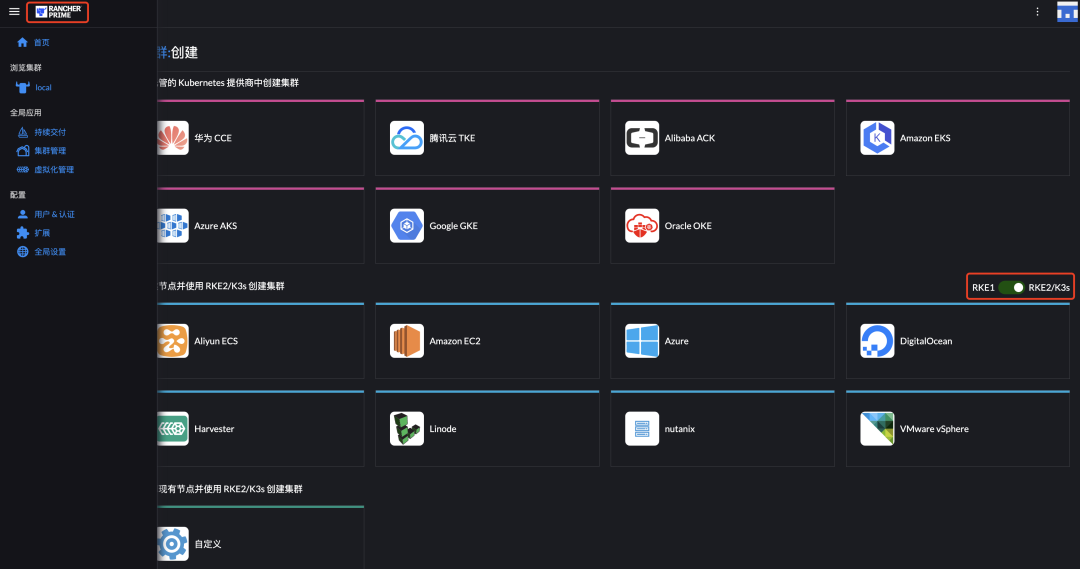
Task: Choose the Oracle OKE provider card
Action: (x=723, y=226)
